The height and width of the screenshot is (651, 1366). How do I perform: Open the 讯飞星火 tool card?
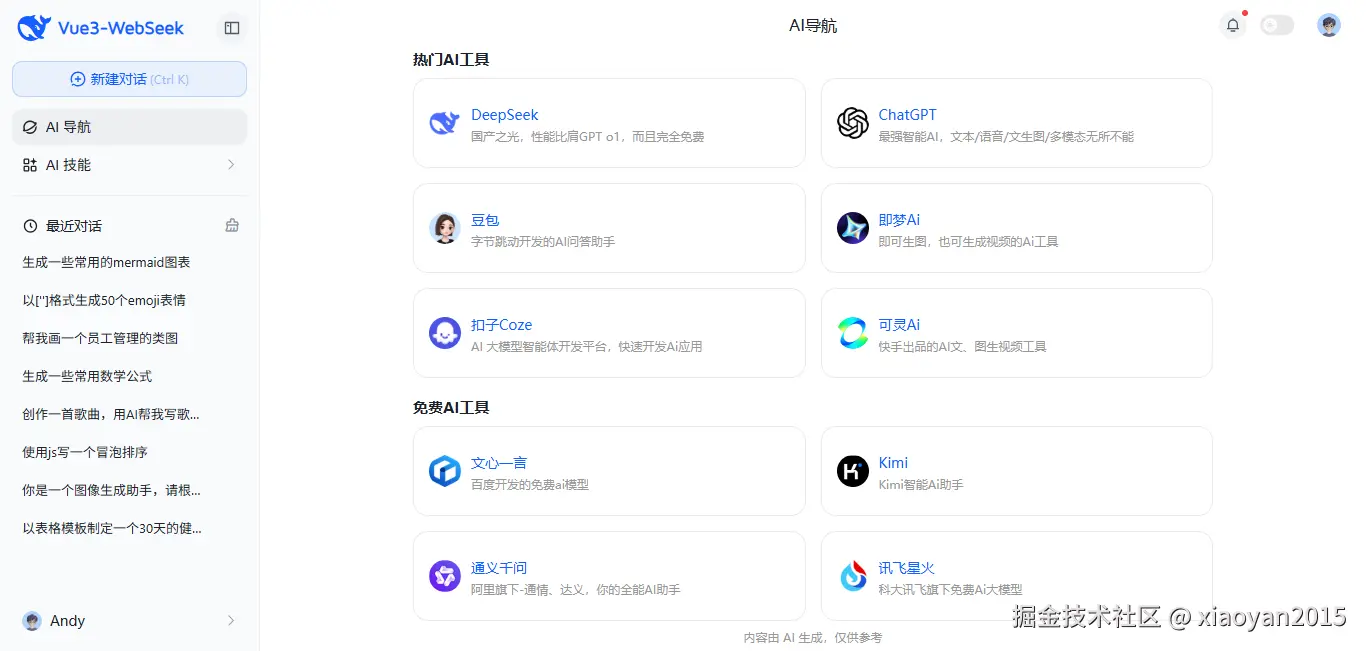[1016, 575]
